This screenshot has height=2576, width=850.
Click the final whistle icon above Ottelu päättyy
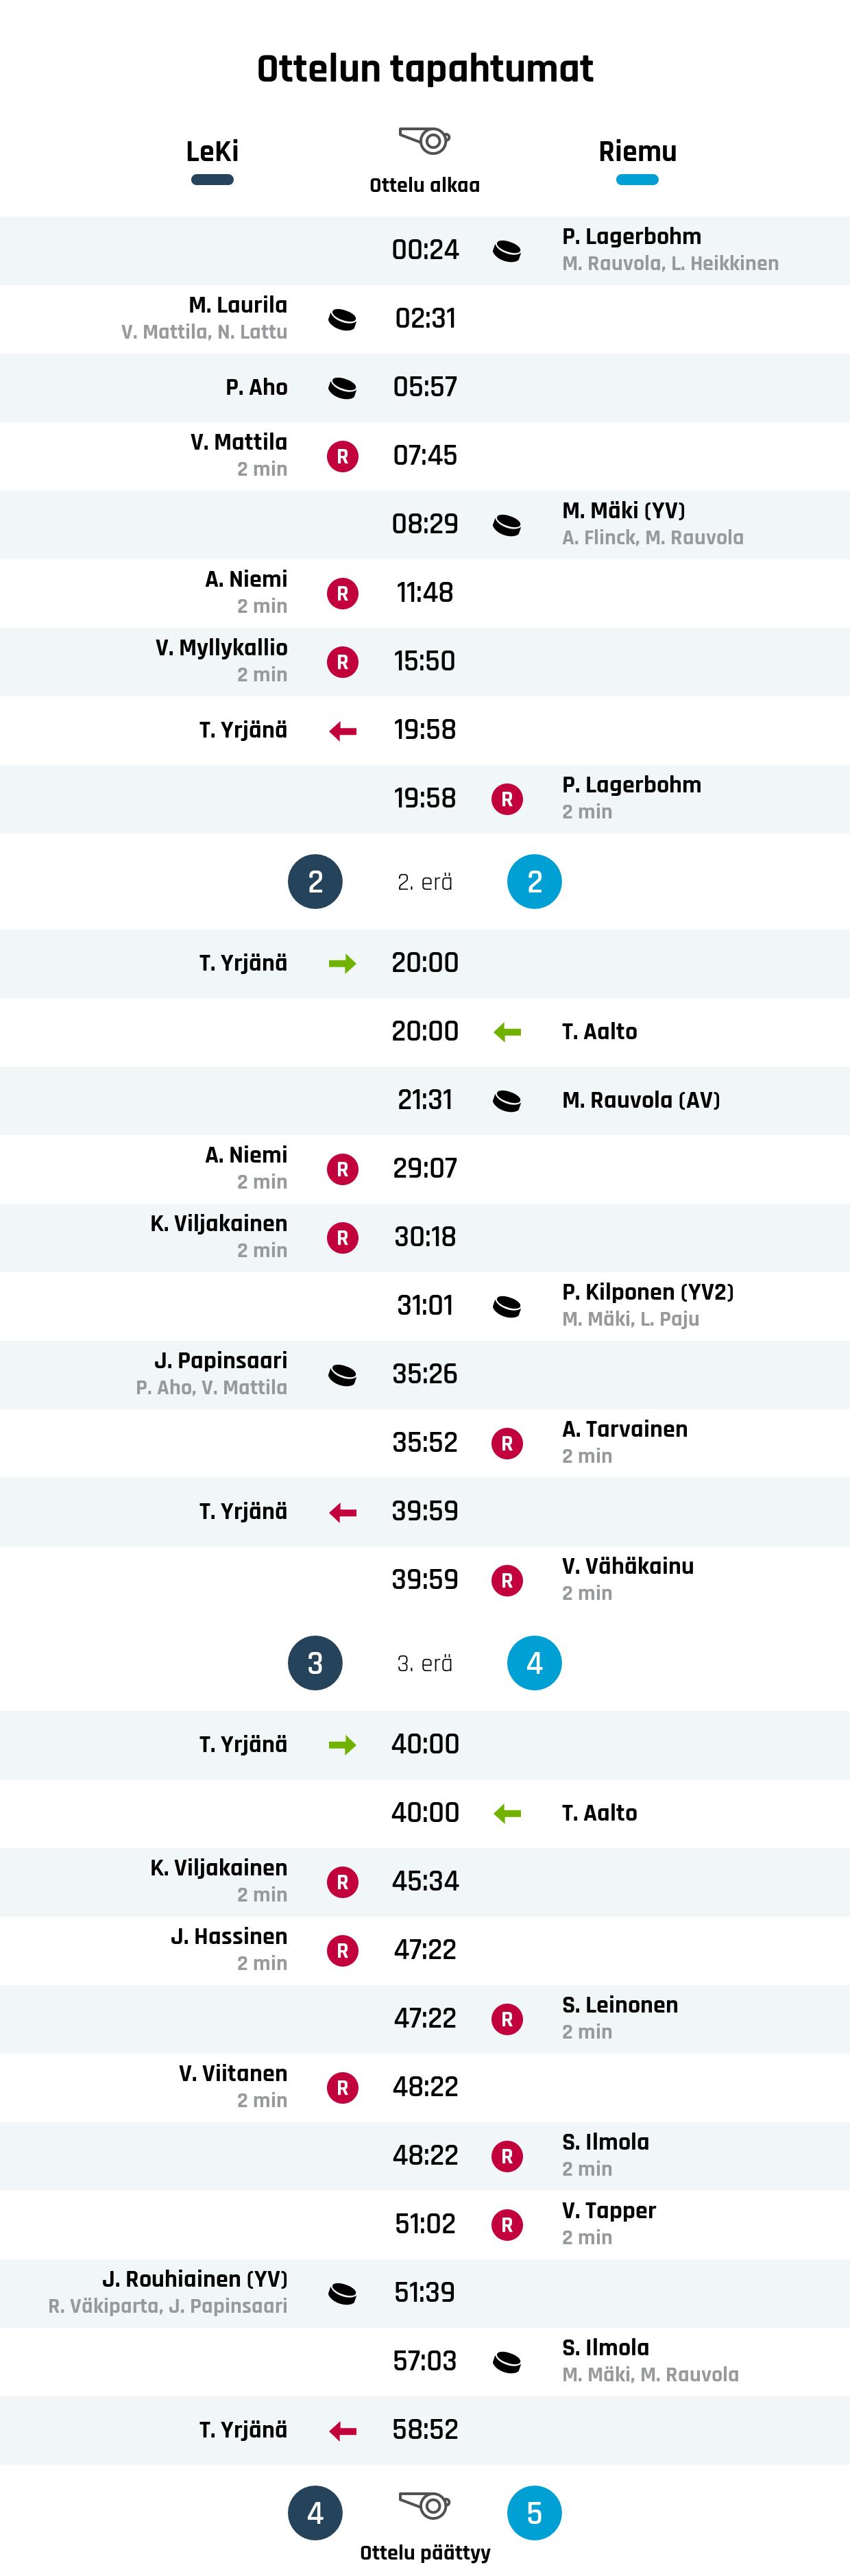coord(425,2504)
